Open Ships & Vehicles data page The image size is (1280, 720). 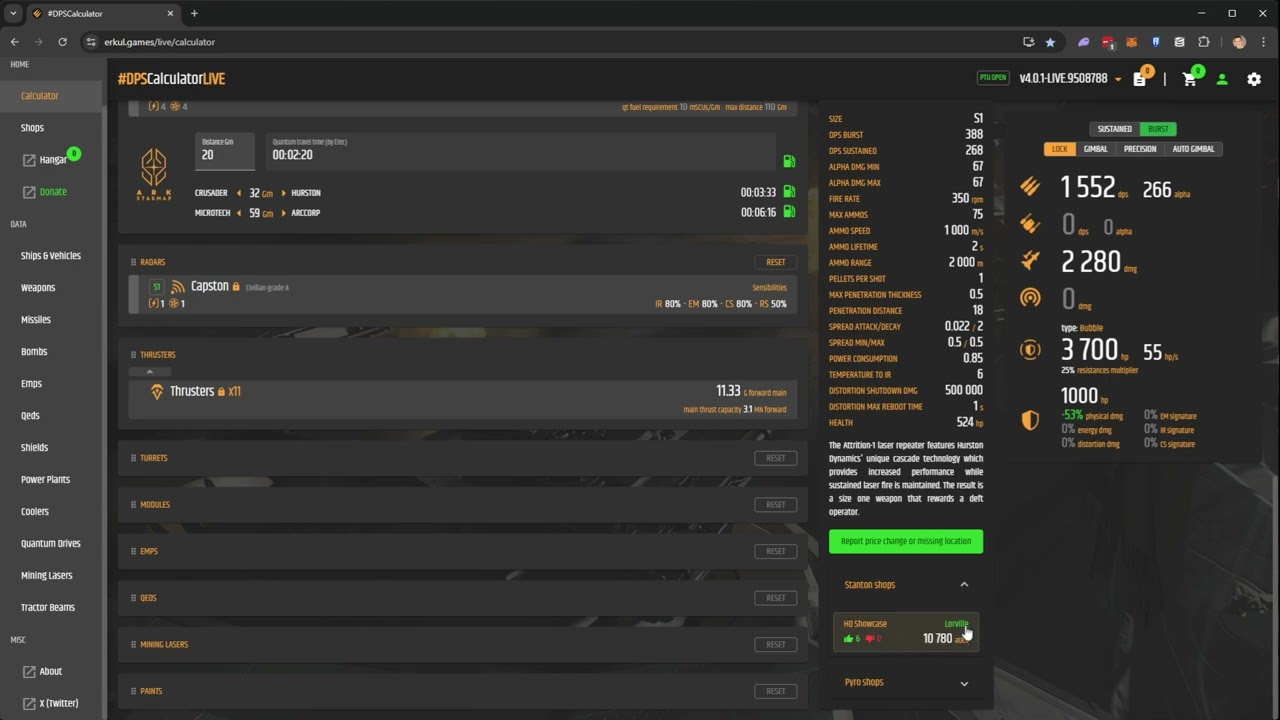[x=51, y=256]
